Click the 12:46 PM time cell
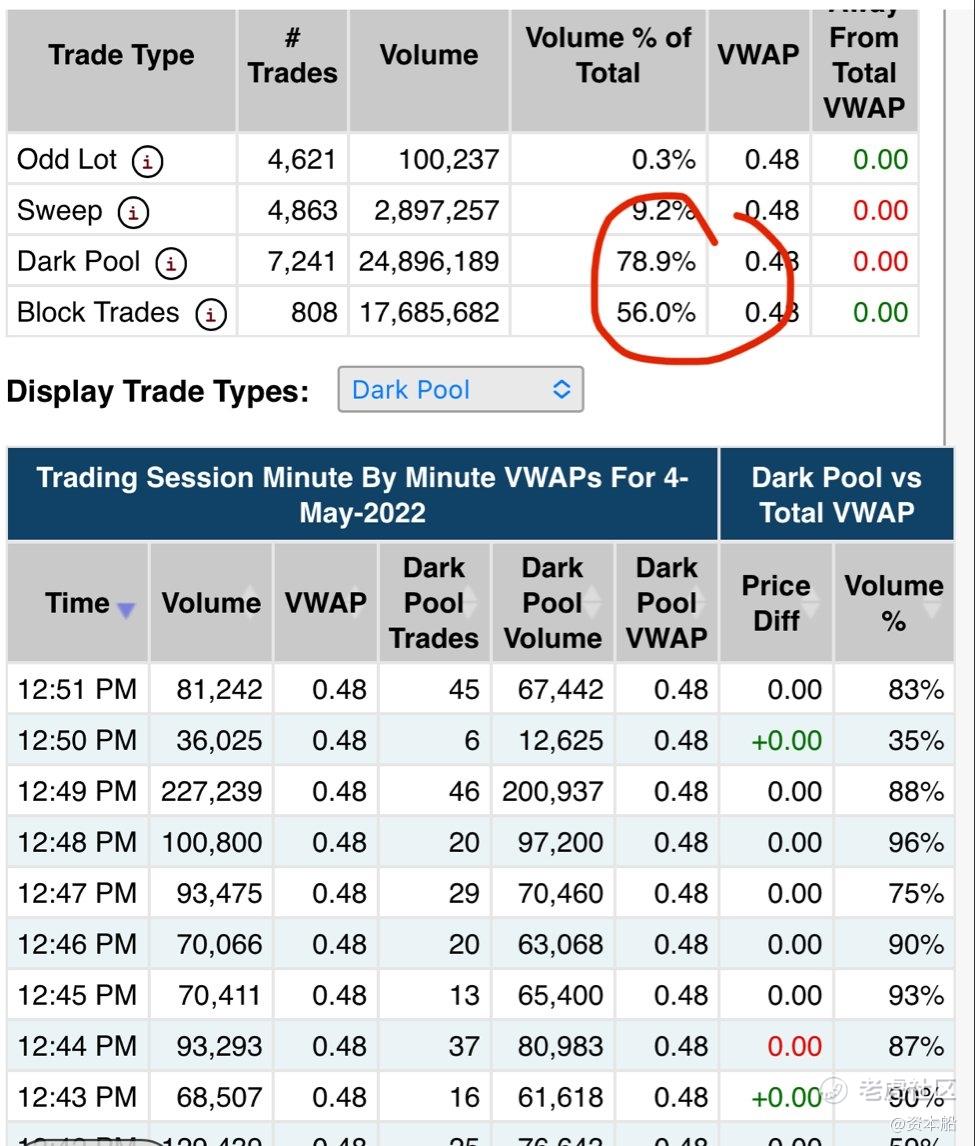 pos(77,944)
